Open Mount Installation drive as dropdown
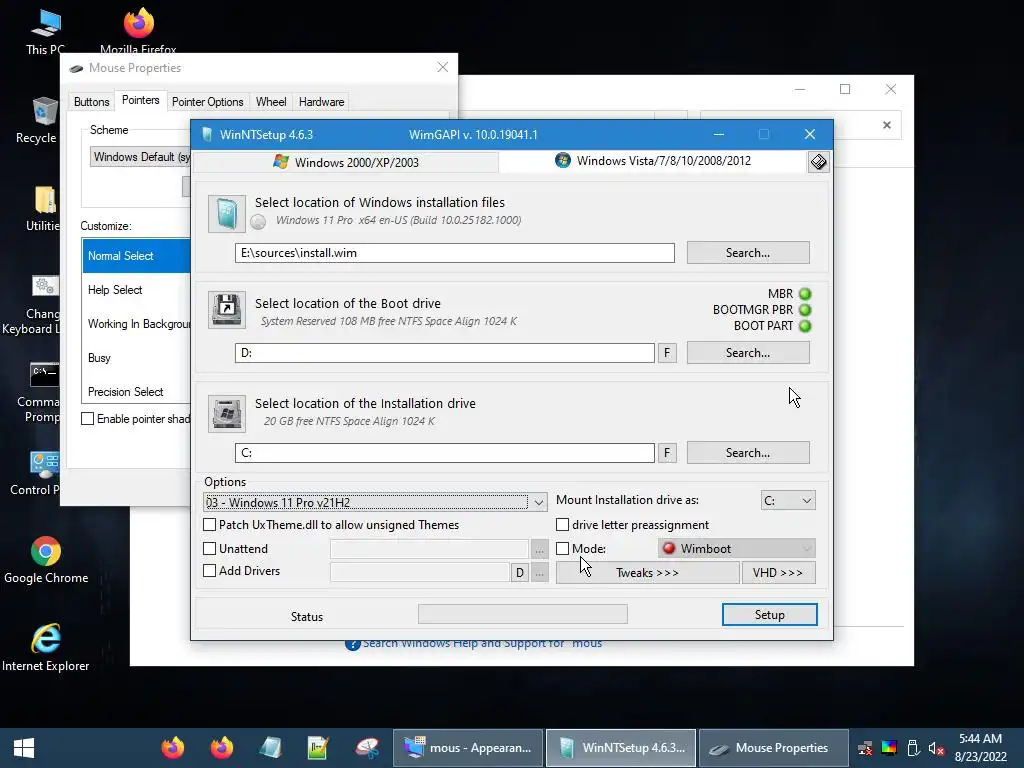The width and height of the screenshot is (1024, 768). (x=788, y=500)
